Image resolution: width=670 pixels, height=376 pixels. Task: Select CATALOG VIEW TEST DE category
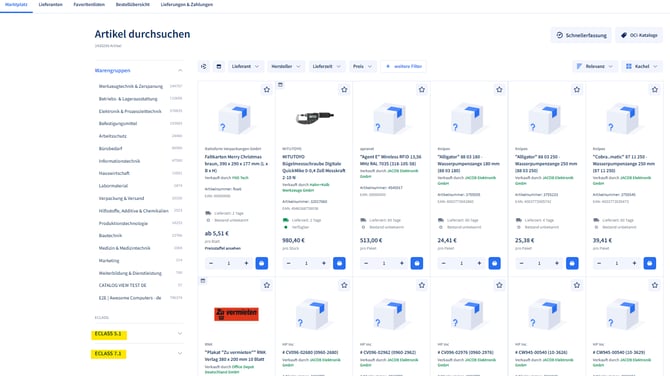[123, 285]
